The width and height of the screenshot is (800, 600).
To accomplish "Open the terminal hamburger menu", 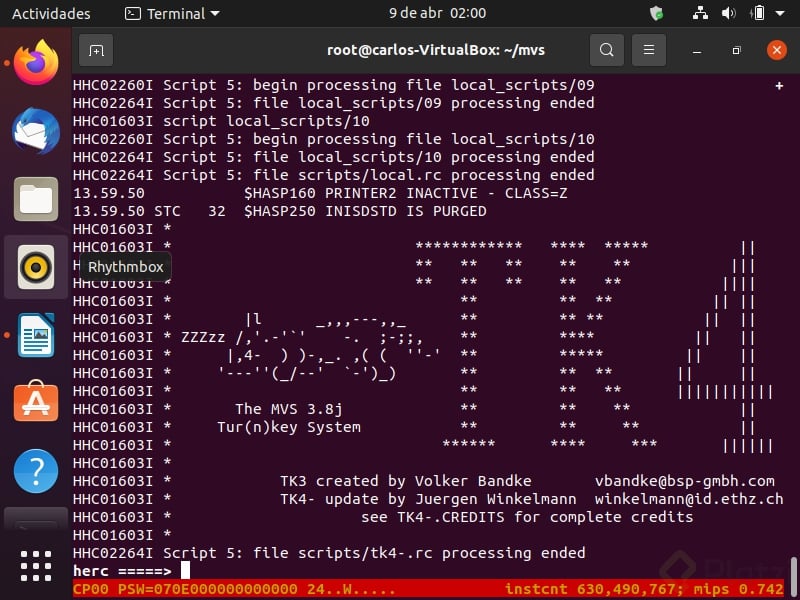I will pos(648,50).
